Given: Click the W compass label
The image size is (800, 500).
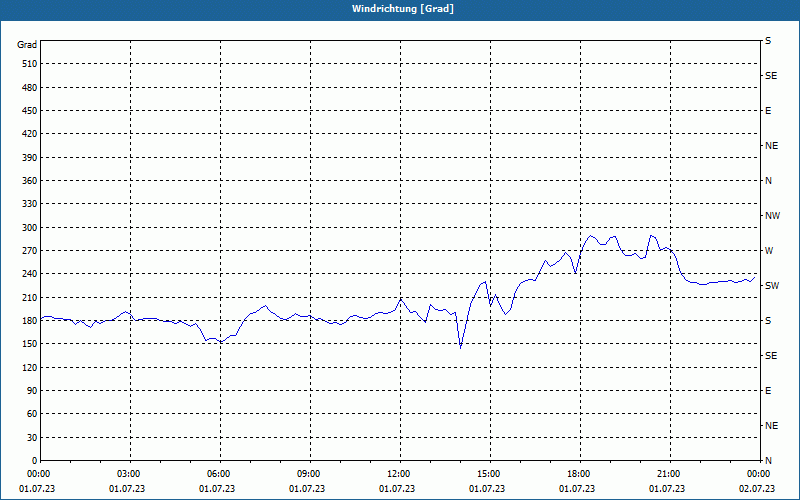Looking at the screenshot, I should coord(769,251).
